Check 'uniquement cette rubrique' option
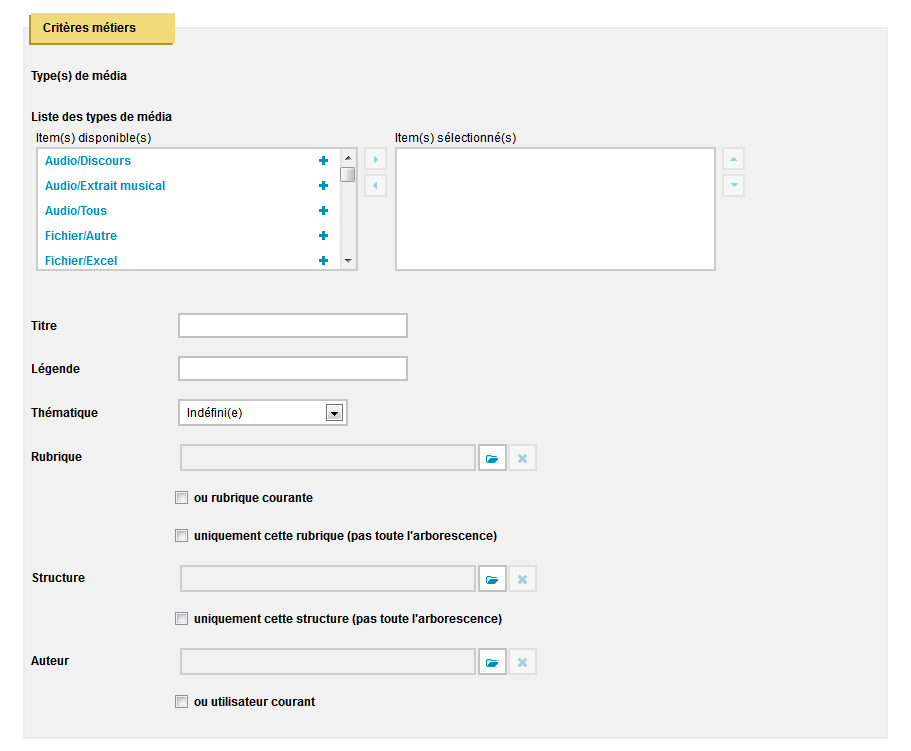The height and width of the screenshot is (751, 911). (x=181, y=536)
